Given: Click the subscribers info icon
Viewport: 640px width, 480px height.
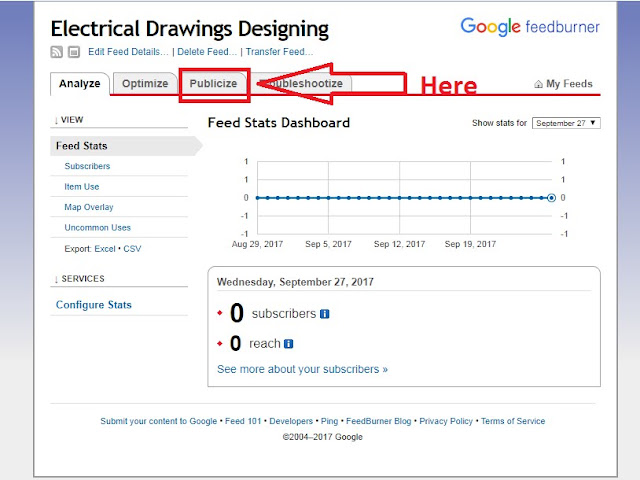Looking at the screenshot, I should point(324,314).
